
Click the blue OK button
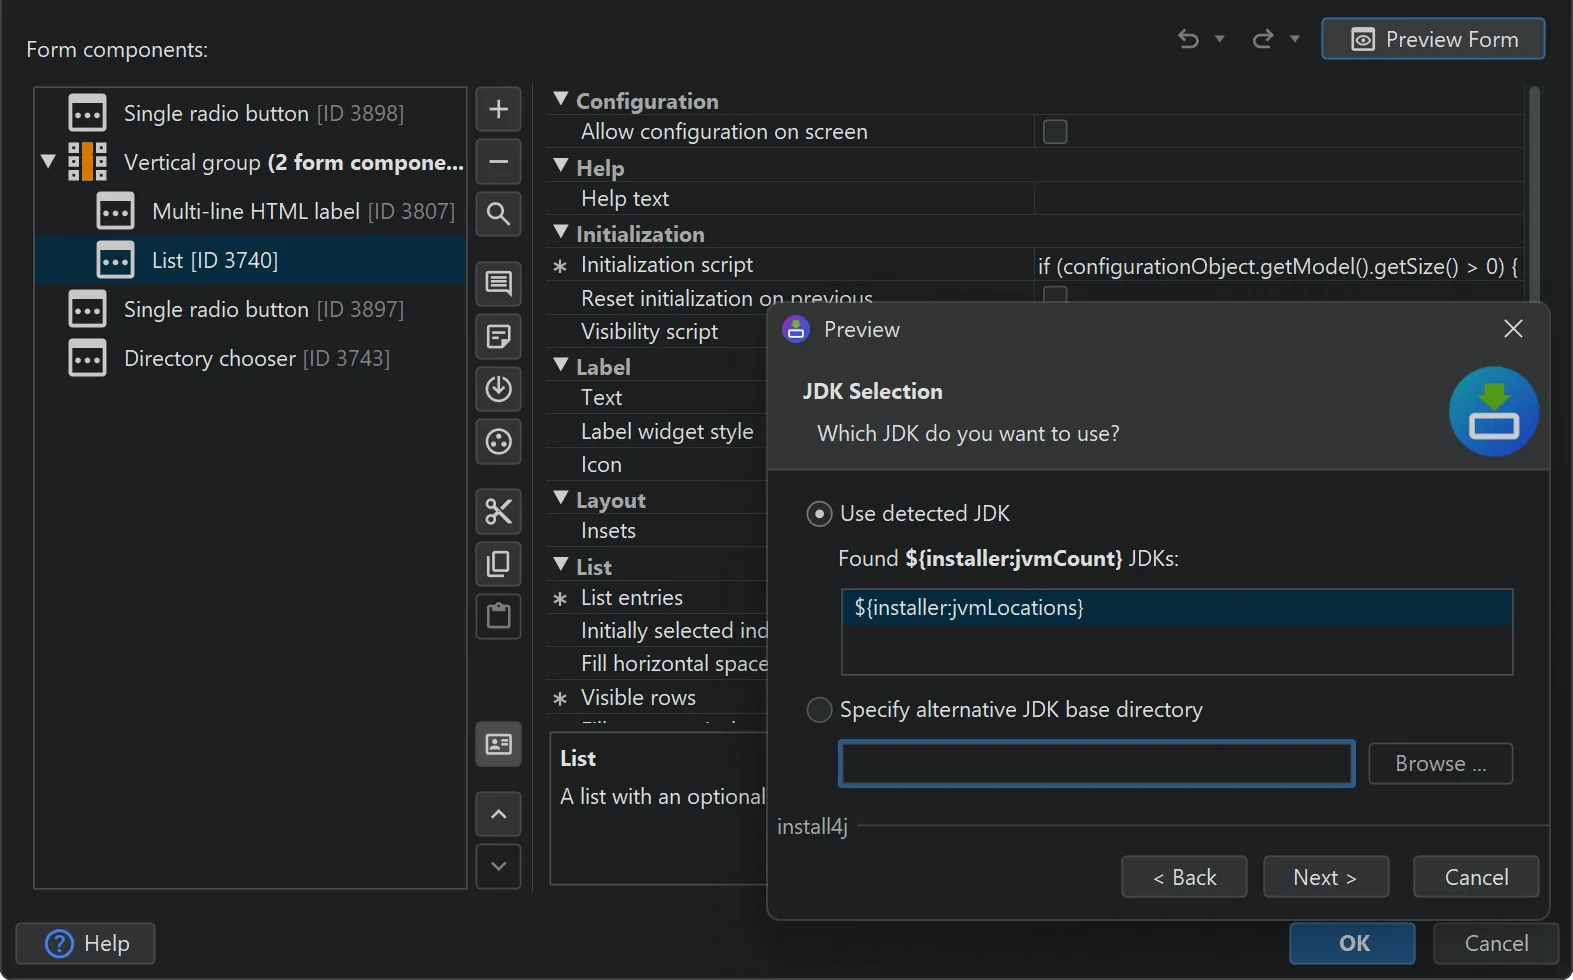(1352, 943)
